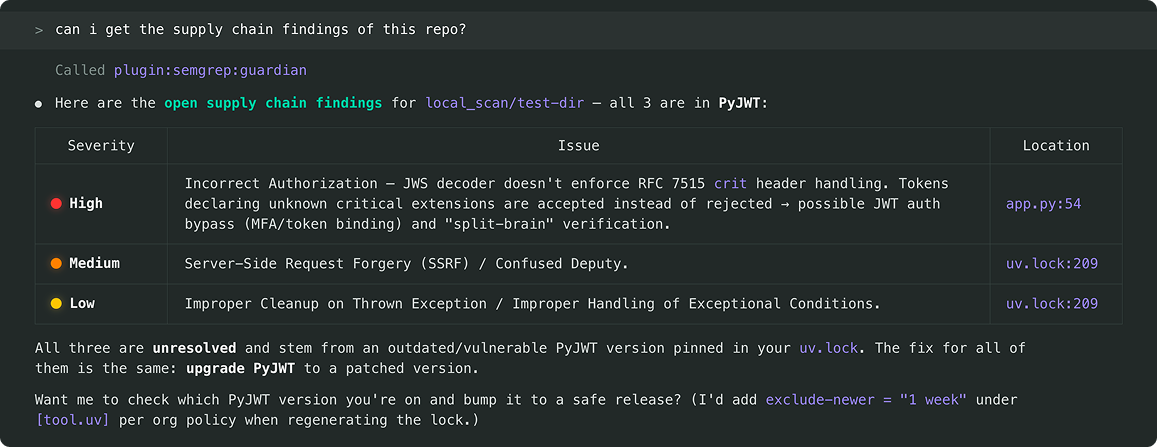This screenshot has height=447, width=1157.
Task: Click the 'Called' label
Action: [x=80, y=70]
